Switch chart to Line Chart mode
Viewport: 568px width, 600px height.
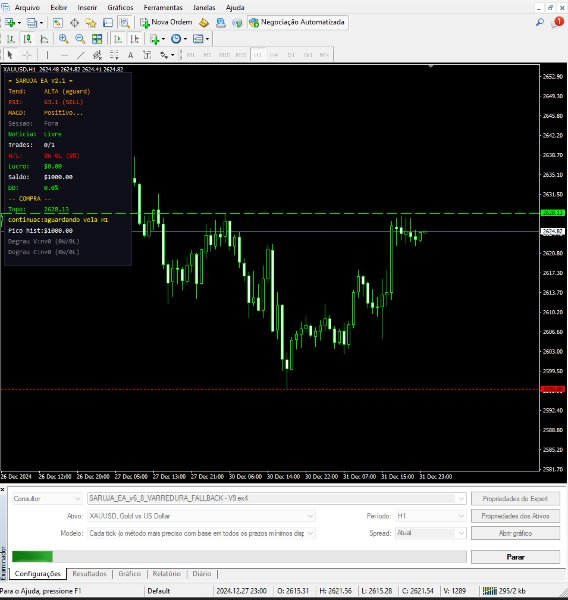click(x=44, y=39)
